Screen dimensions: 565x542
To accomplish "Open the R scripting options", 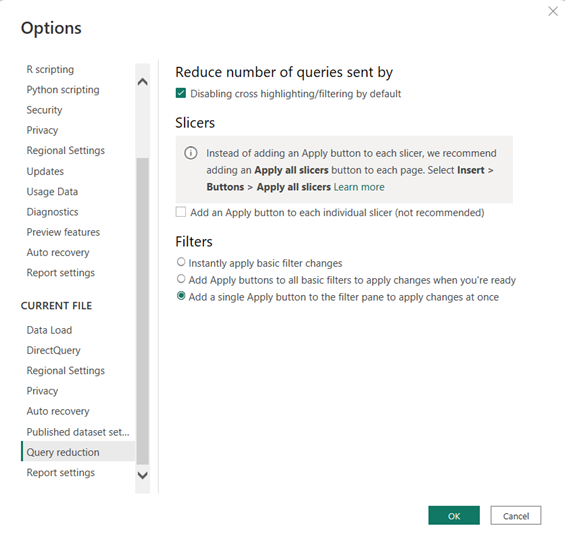I will 50,69.
